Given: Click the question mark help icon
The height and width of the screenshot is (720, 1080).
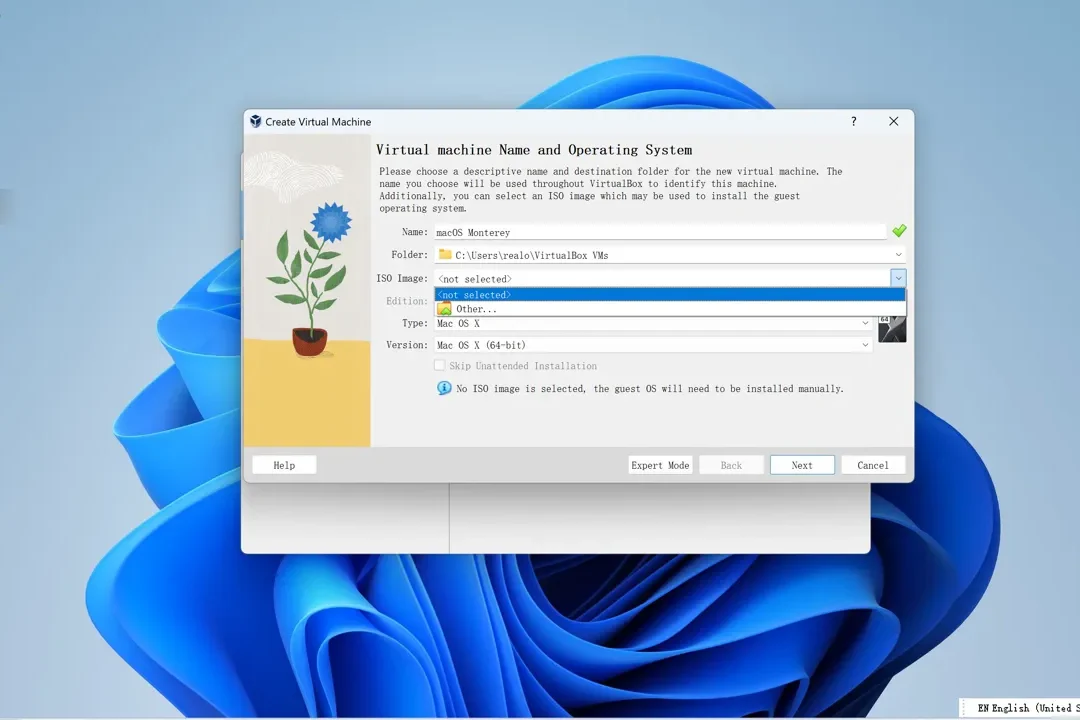Looking at the screenshot, I should pos(852,121).
